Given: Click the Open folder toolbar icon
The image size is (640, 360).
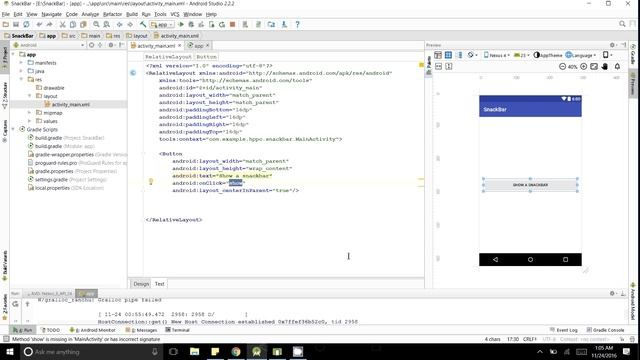Looking at the screenshot, I should [x=6, y=24].
